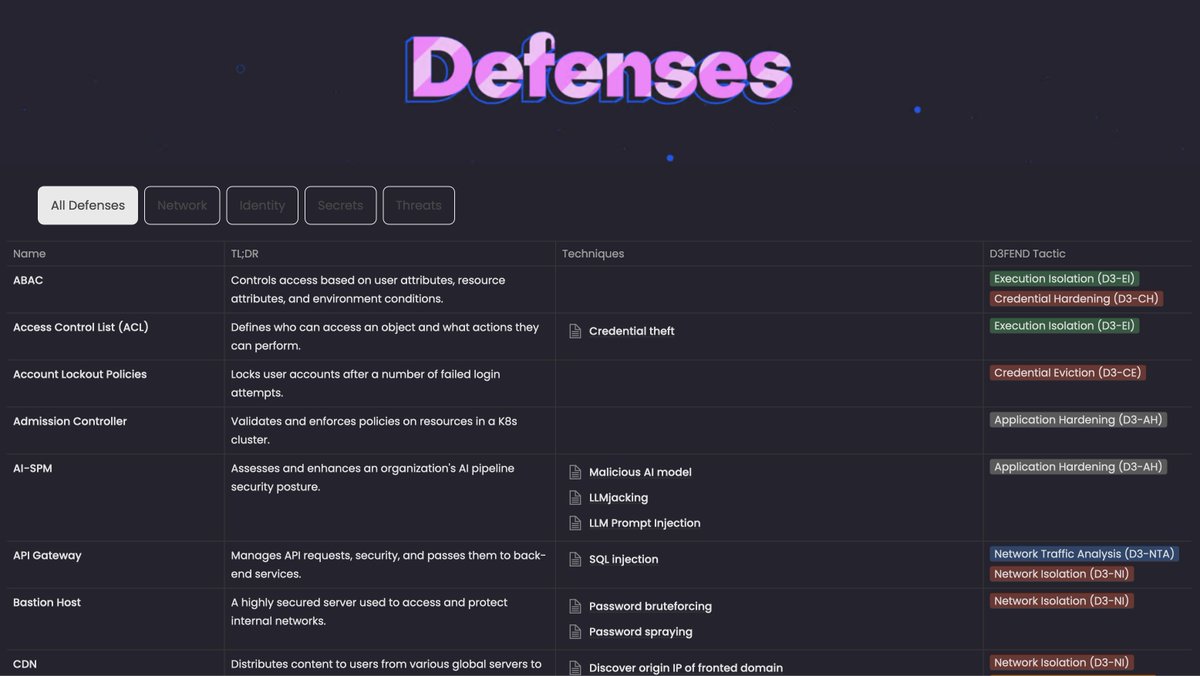Switch to the Network tab
Image resolution: width=1200 pixels, height=676 pixels.
[182, 205]
